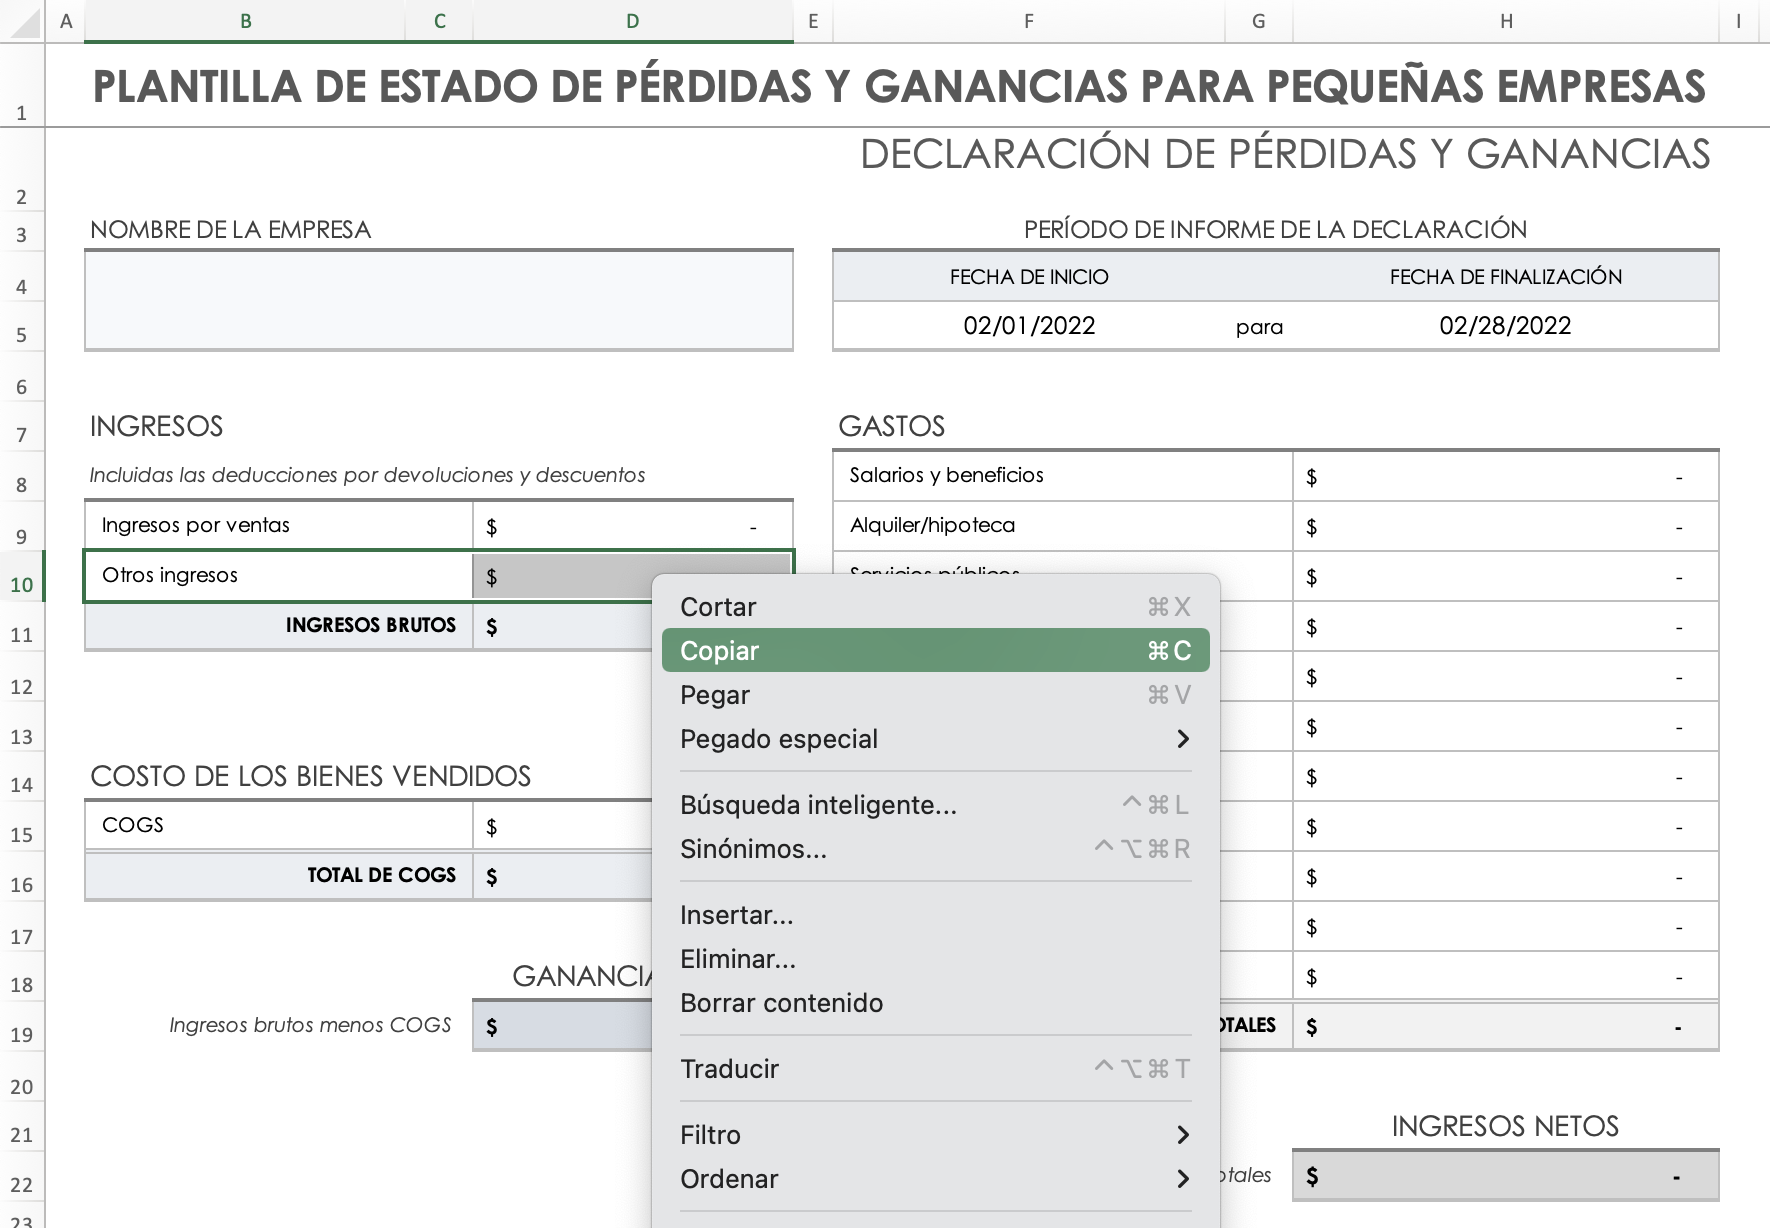Select row 10 header
This screenshot has height=1228, width=1770.
pos(22,576)
